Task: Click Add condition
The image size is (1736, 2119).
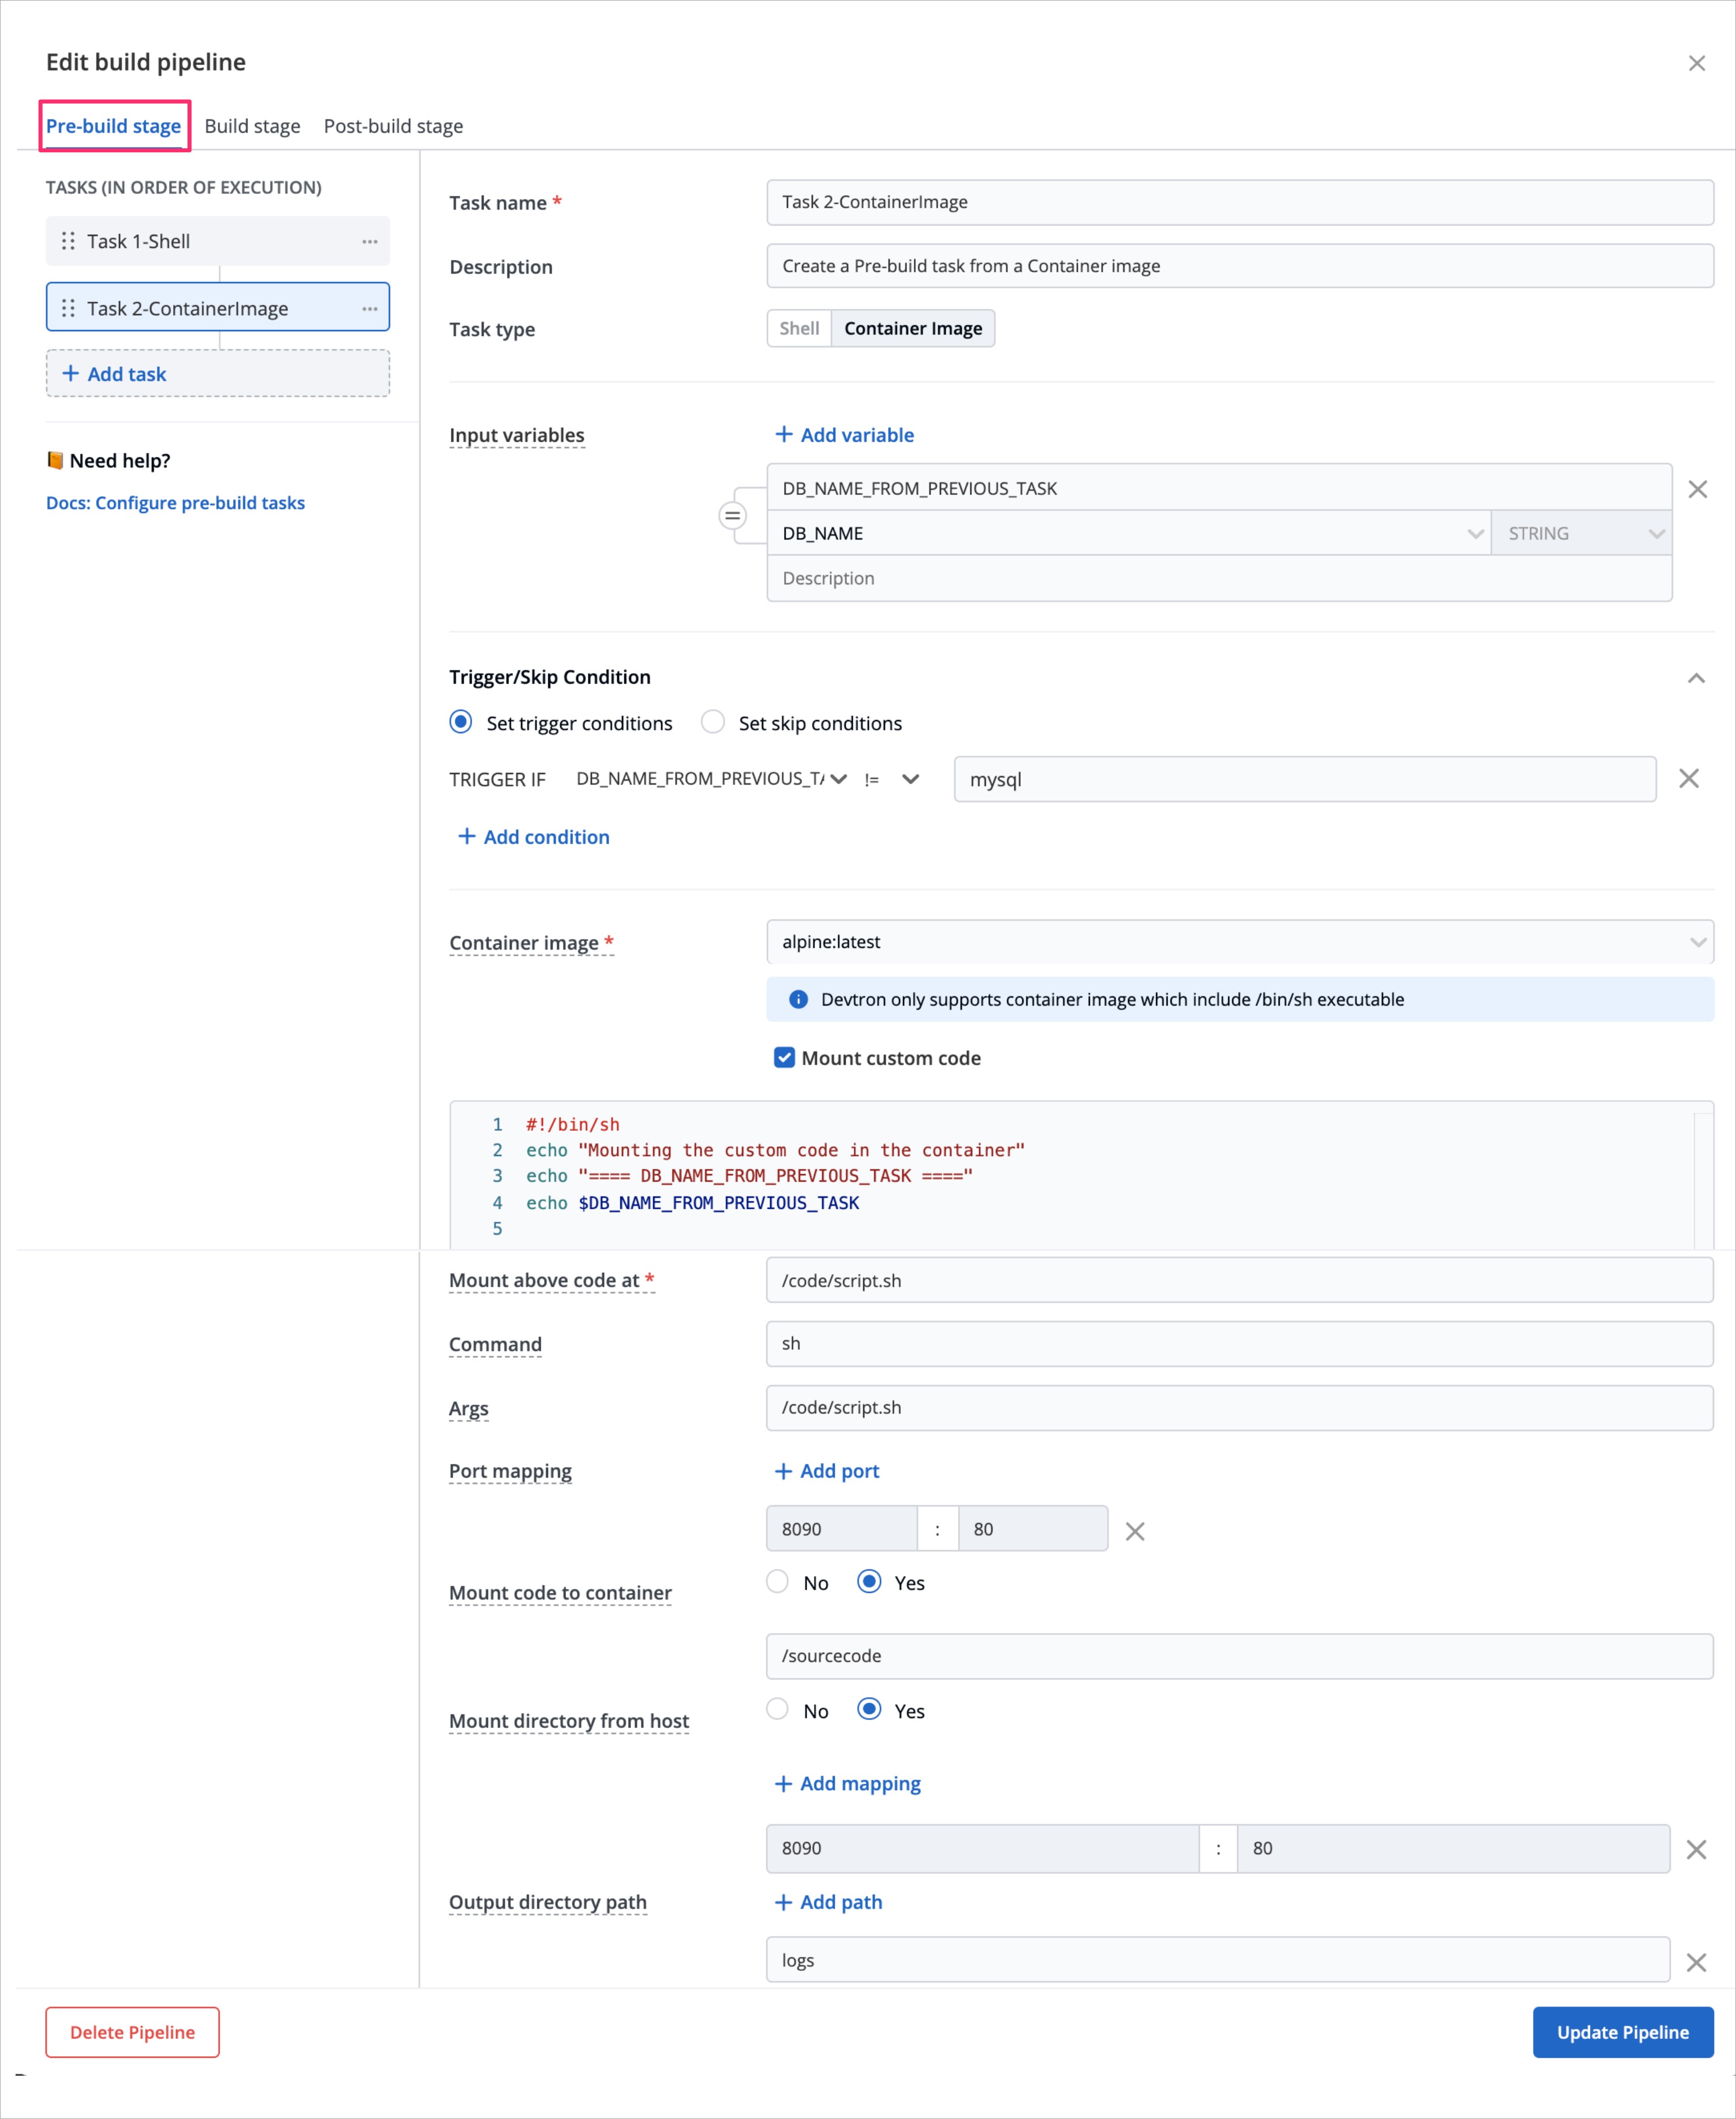Action: tap(533, 837)
